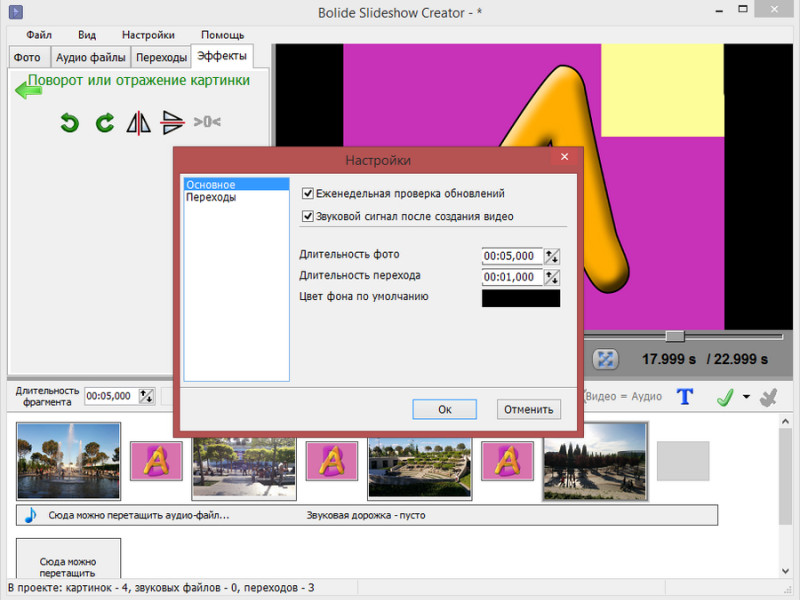Click Поворот или отражение картинки heading
The image size is (800, 600).
tap(139, 80)
